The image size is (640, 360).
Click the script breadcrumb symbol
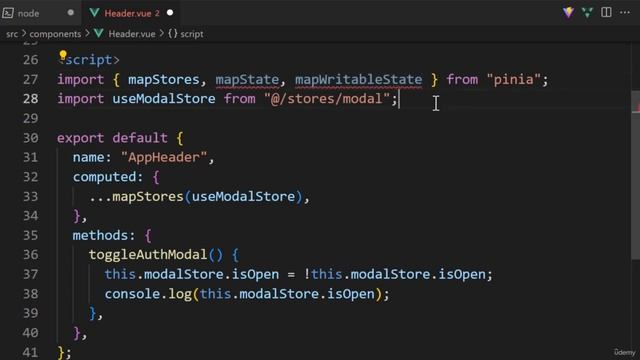192,34
